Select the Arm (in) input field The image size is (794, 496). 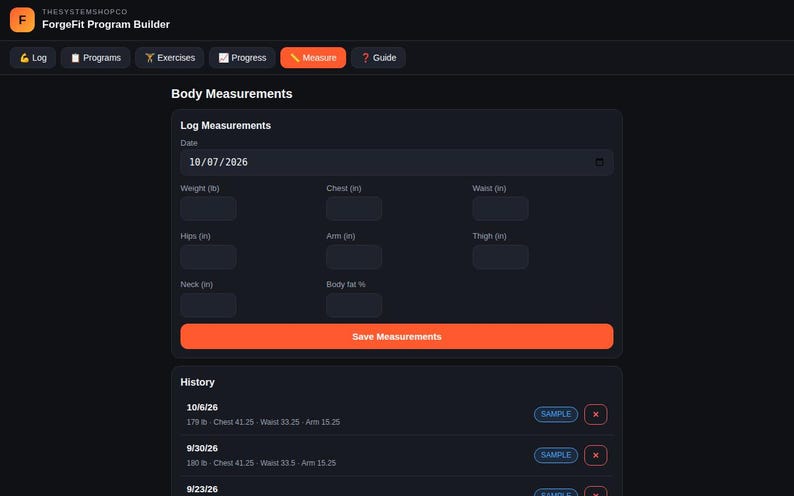click(354, 257)
